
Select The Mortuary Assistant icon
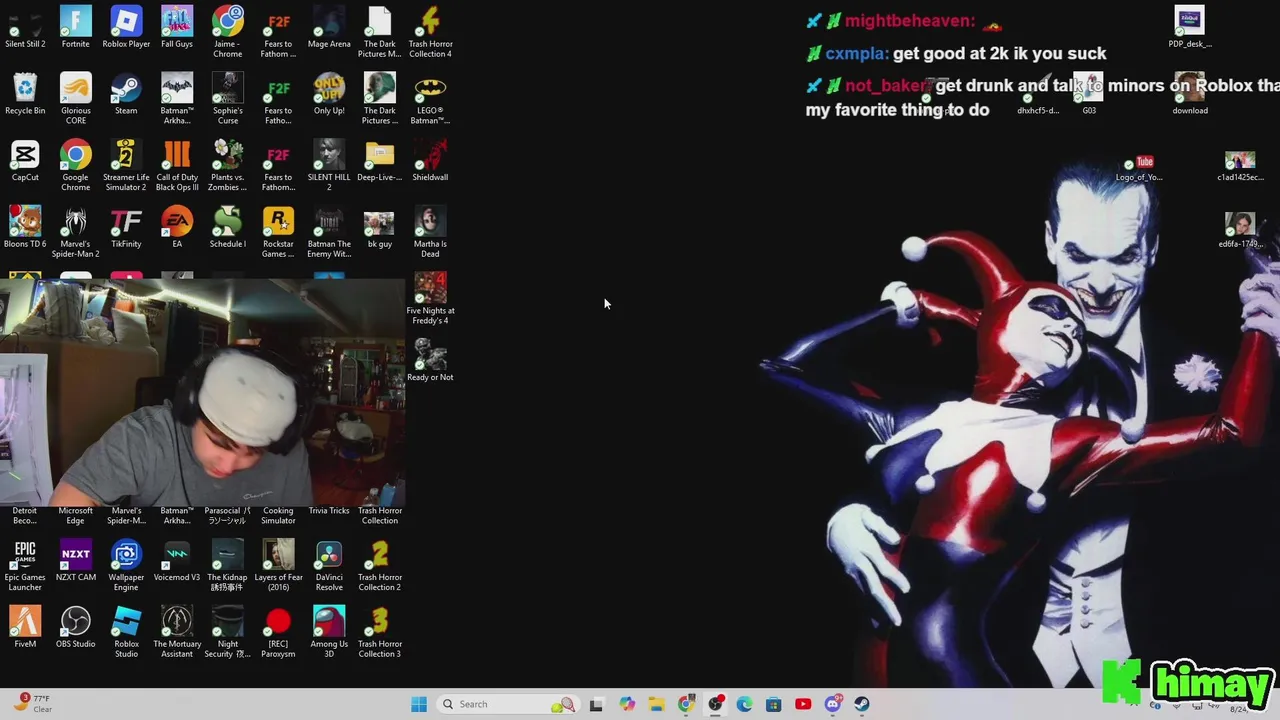click(x=177, y=633)
